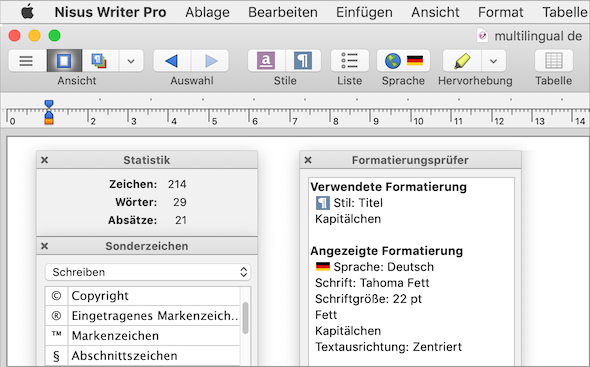Click the 'Fett' formatting entry
The image size is (590, 367).
pos(326,315)
